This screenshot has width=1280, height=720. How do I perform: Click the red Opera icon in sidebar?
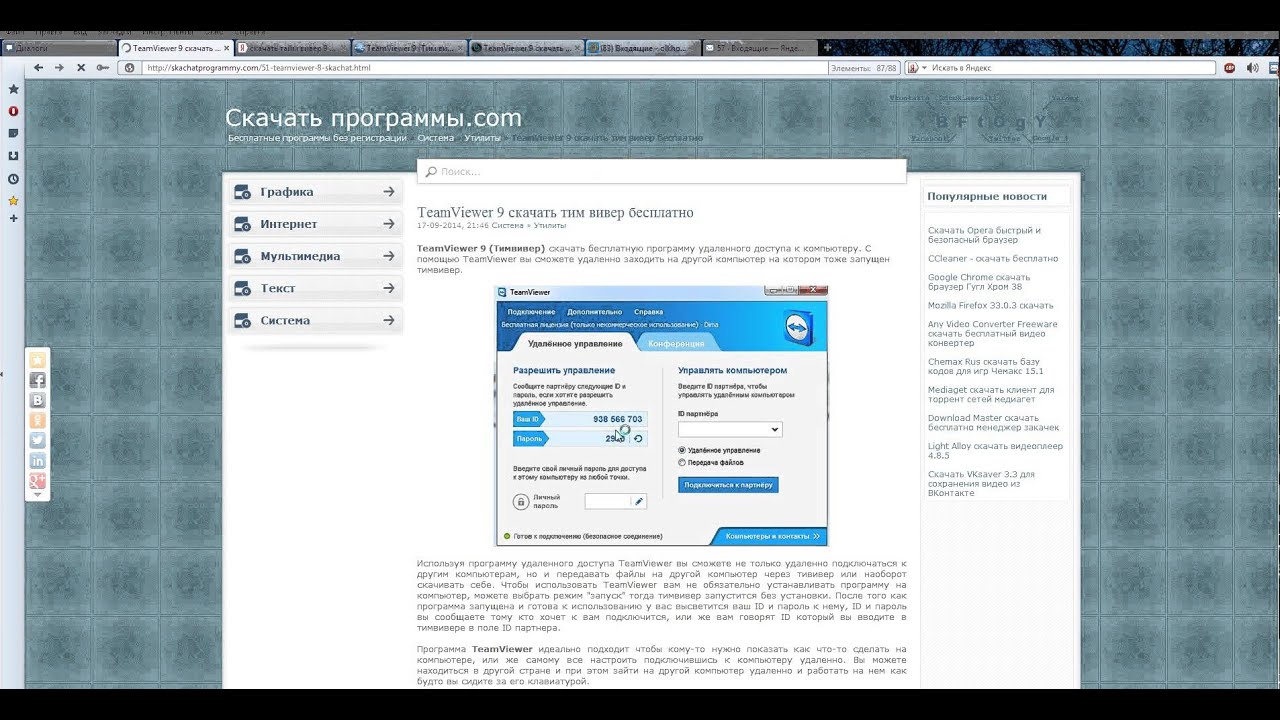[13, 111]
